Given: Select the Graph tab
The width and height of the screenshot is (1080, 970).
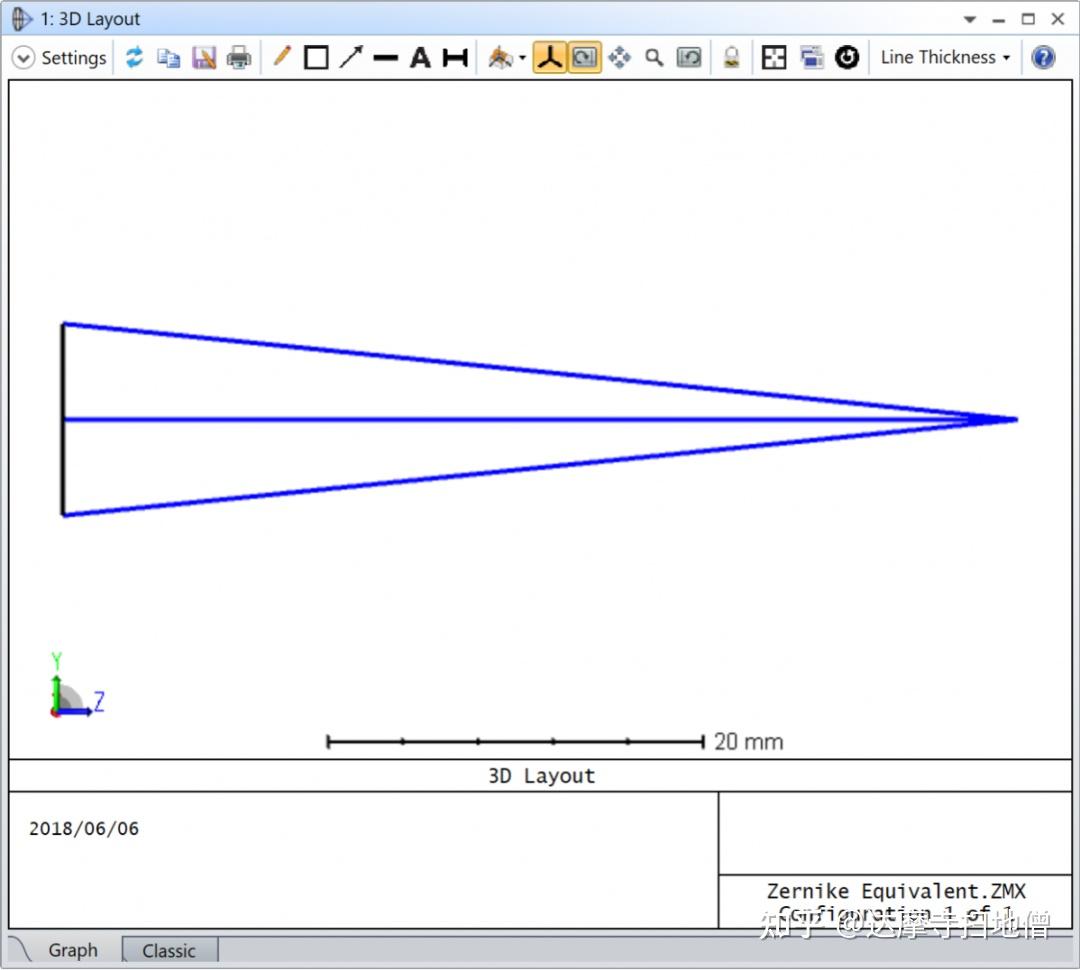Looking at the screenshot, I should coord(72,950).
